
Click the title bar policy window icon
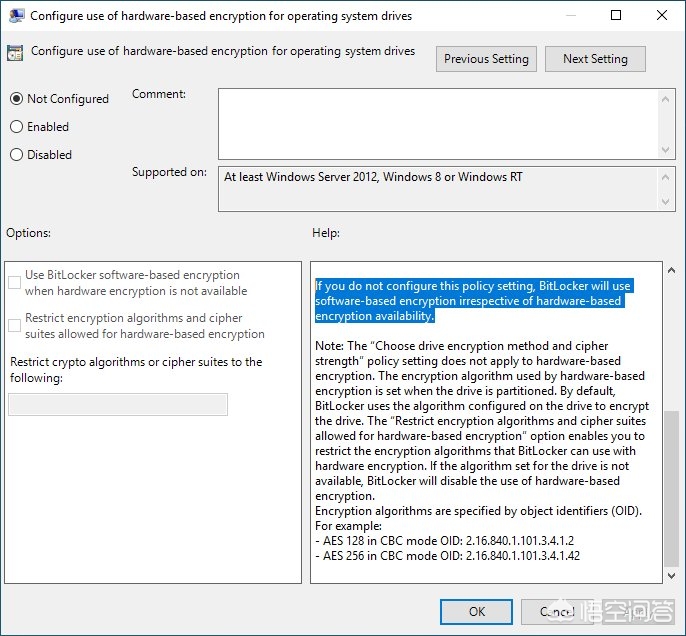[x=16, y=16]
